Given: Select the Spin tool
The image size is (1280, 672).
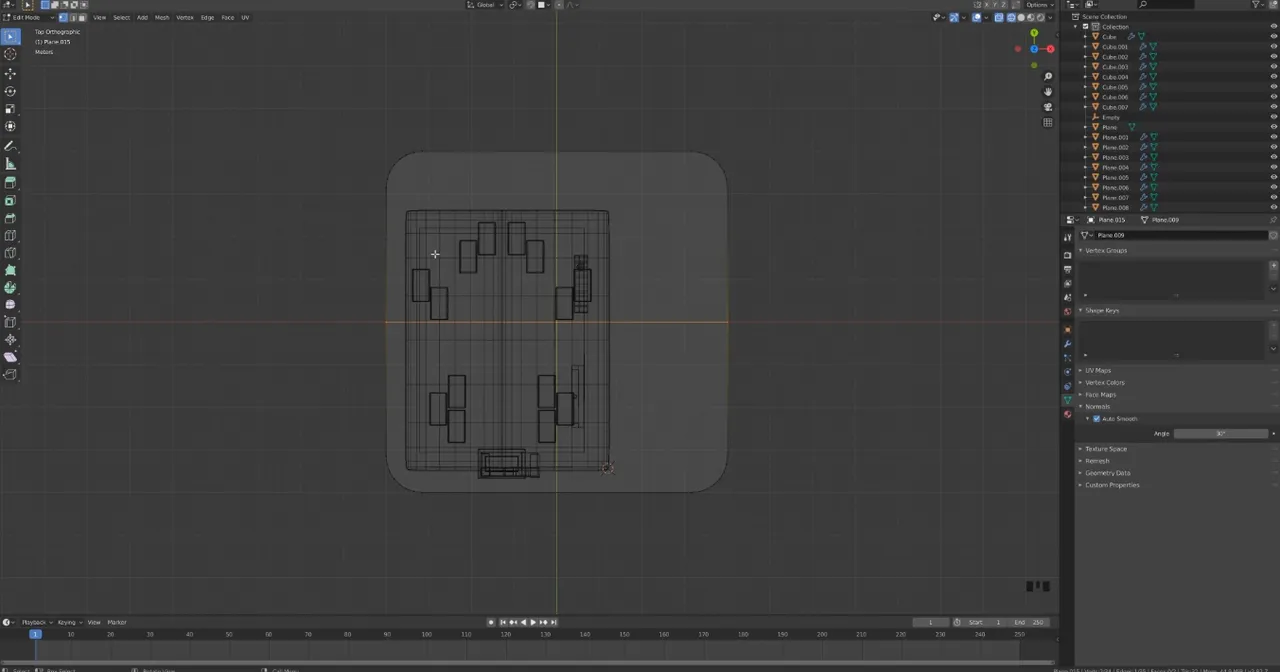Looking at the screenshot, I should (10, 287).
